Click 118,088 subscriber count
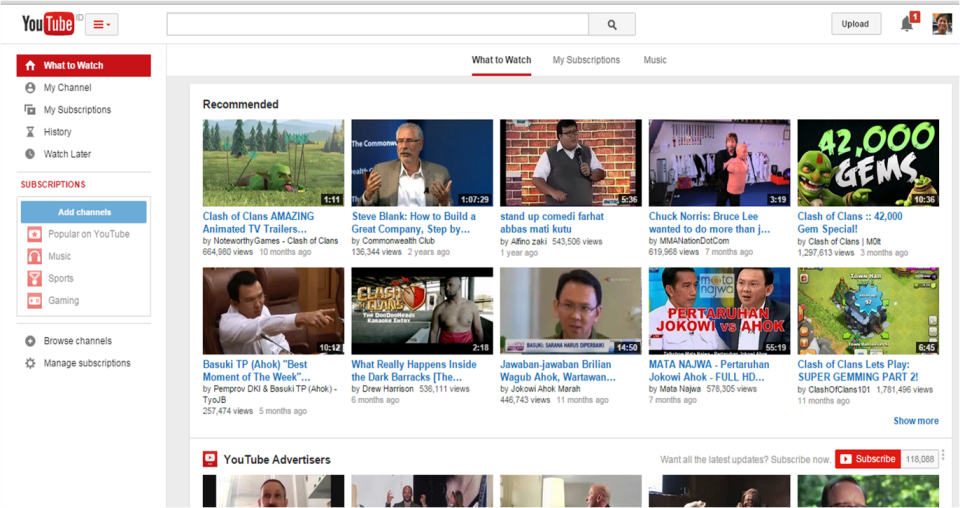This screenshot has width=960, height=508. [x=920, y=459]
